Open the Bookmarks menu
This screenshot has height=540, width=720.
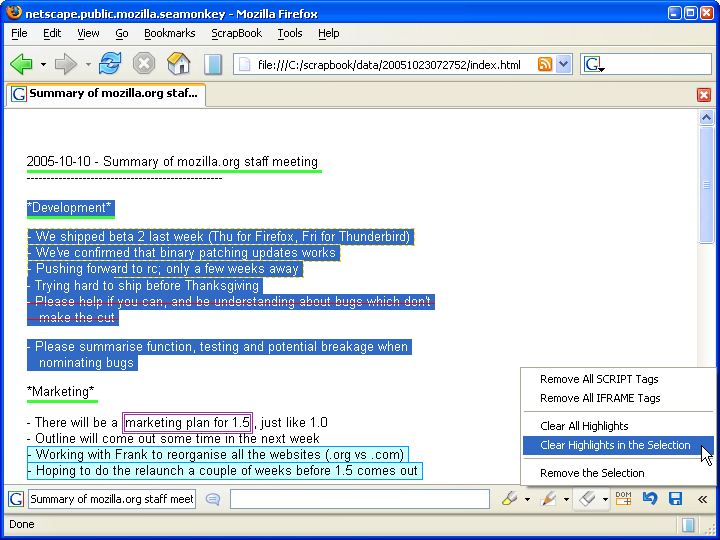(169, 34)
